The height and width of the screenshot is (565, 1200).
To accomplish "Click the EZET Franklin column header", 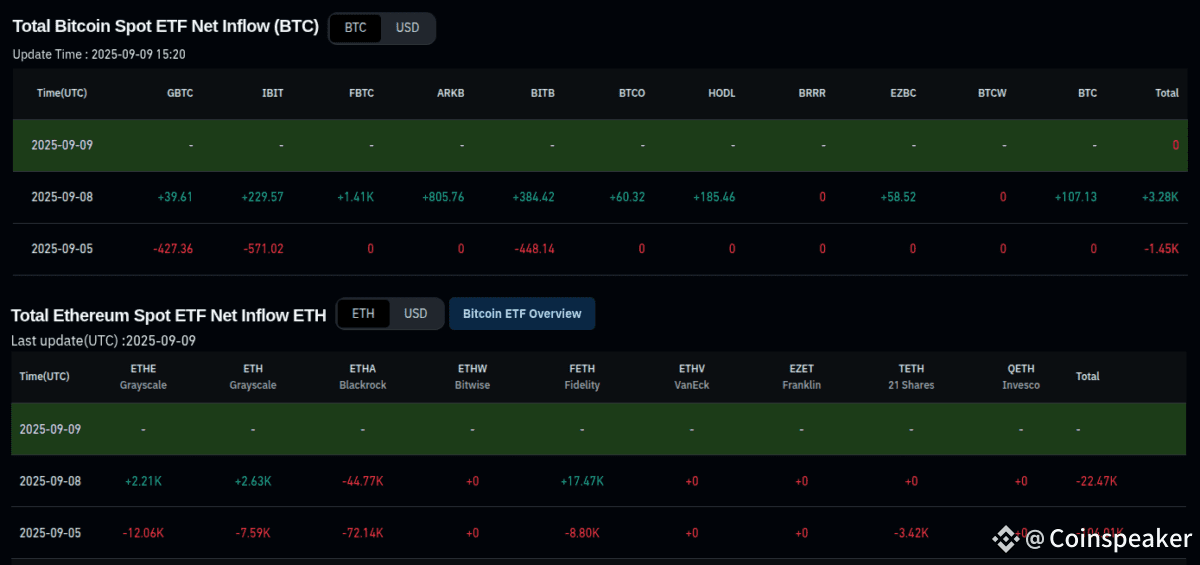I will (x=802, y=376).
